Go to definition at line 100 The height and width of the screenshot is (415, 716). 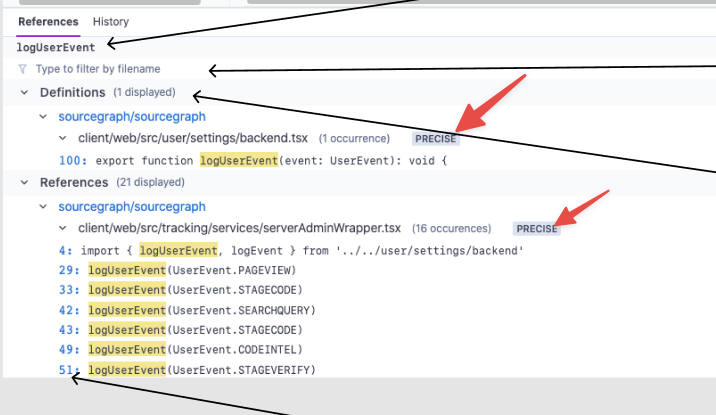click(253, 161)
